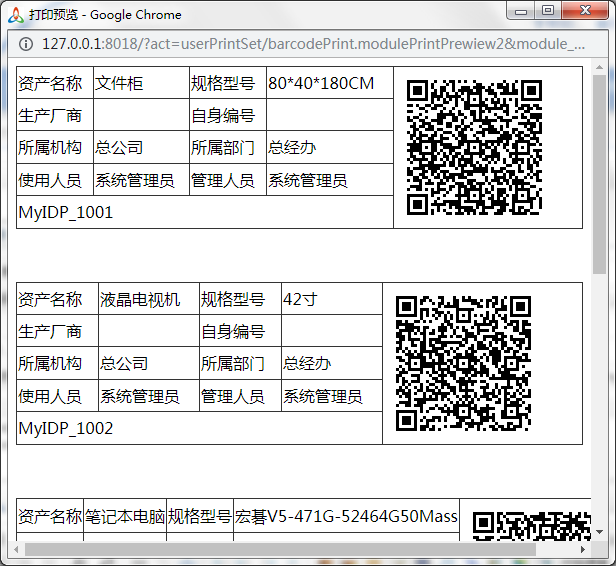This screenshot has height=566, width=616.
Task: Click the 80*40*180CM specification cell
Action: (328, 83)
